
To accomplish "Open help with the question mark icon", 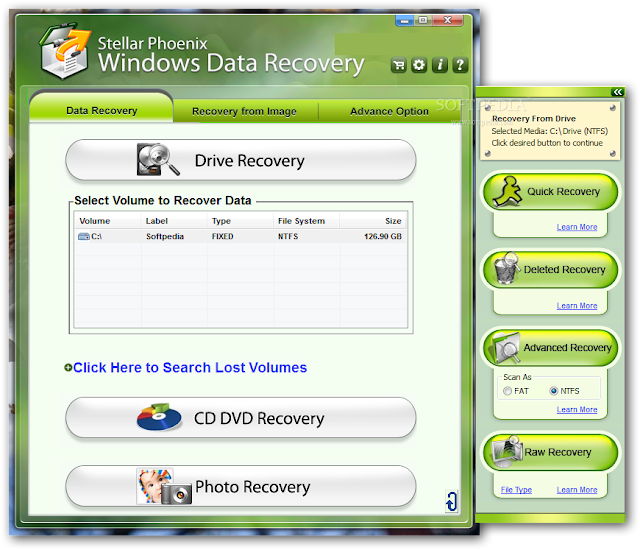I will 460,65.
